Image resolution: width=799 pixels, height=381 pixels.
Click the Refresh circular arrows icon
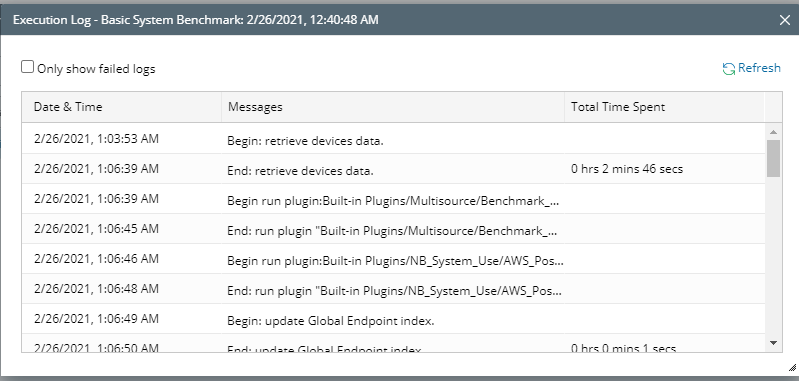click(728, 68)
